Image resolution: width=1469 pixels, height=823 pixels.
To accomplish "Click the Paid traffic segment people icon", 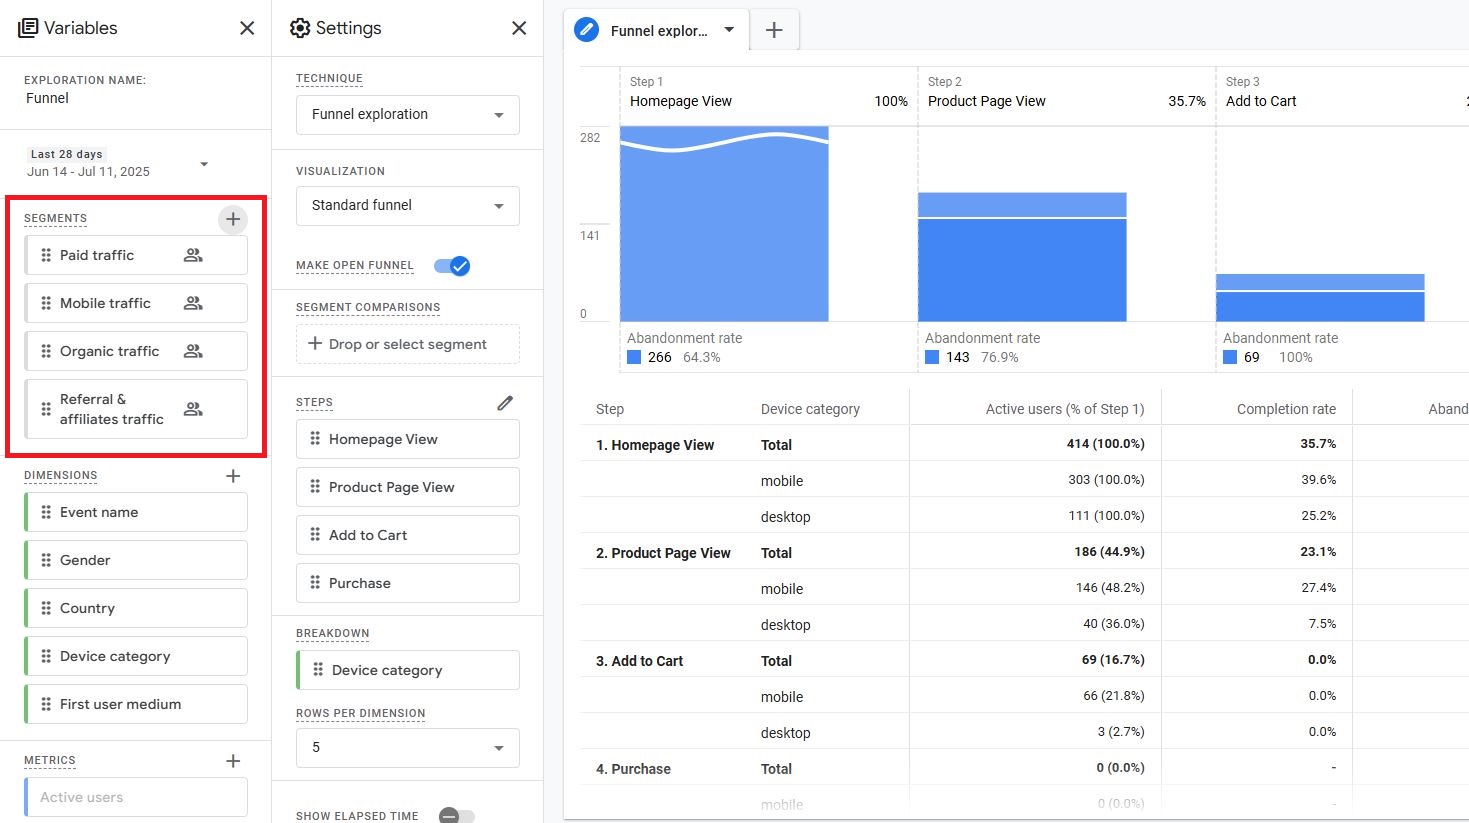I will pyautogui.click(x=193, y=255).
